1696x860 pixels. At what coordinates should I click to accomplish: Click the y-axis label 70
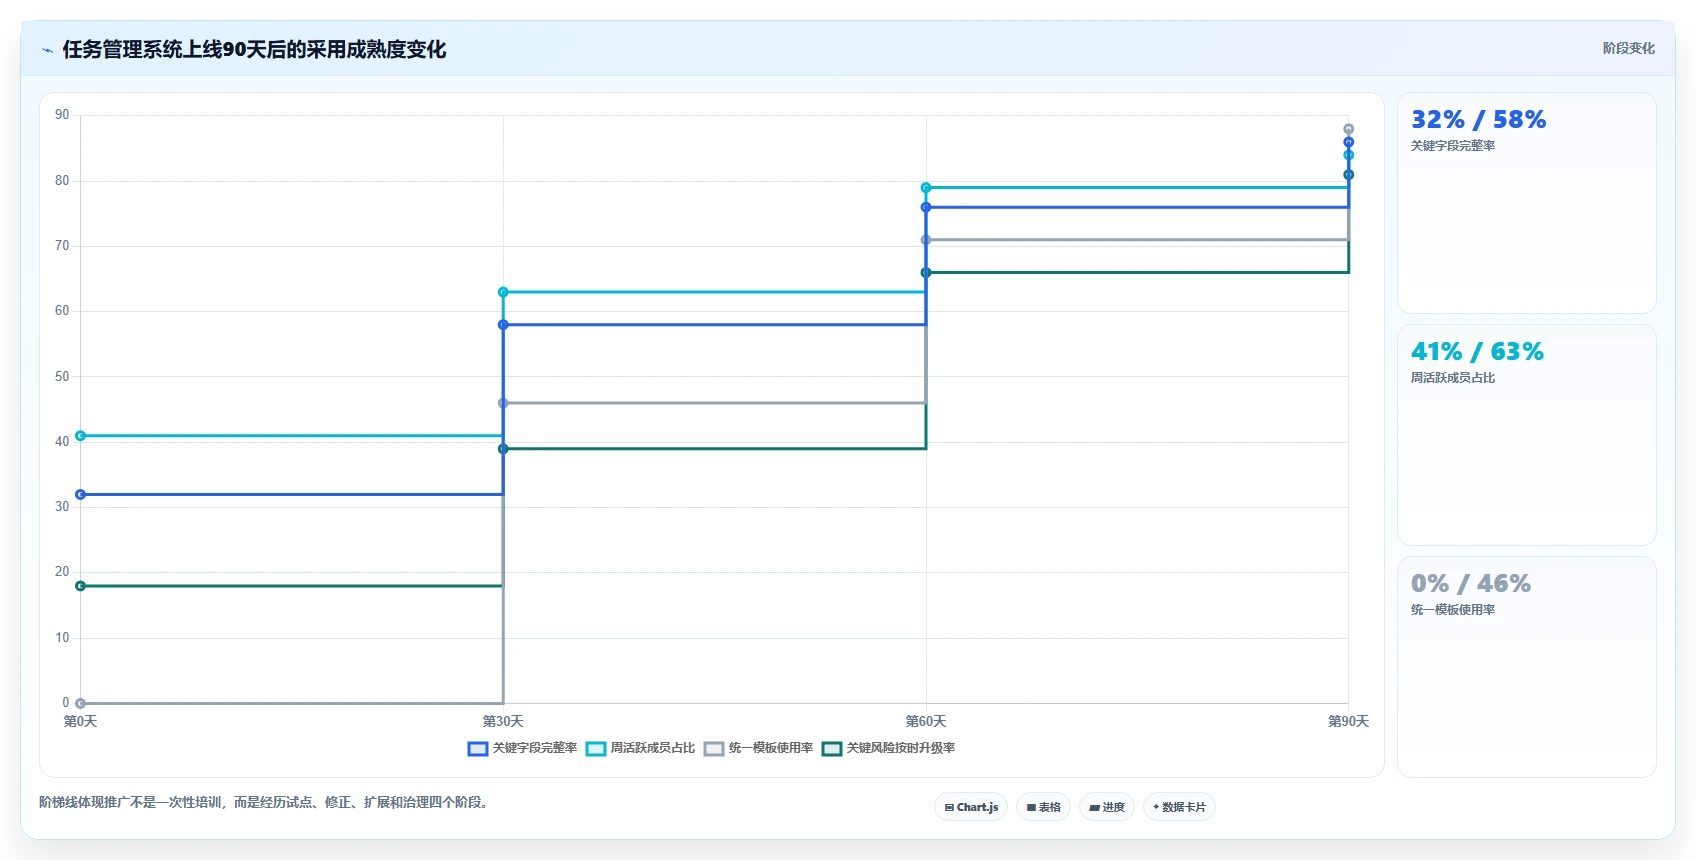tap(62, 246)
